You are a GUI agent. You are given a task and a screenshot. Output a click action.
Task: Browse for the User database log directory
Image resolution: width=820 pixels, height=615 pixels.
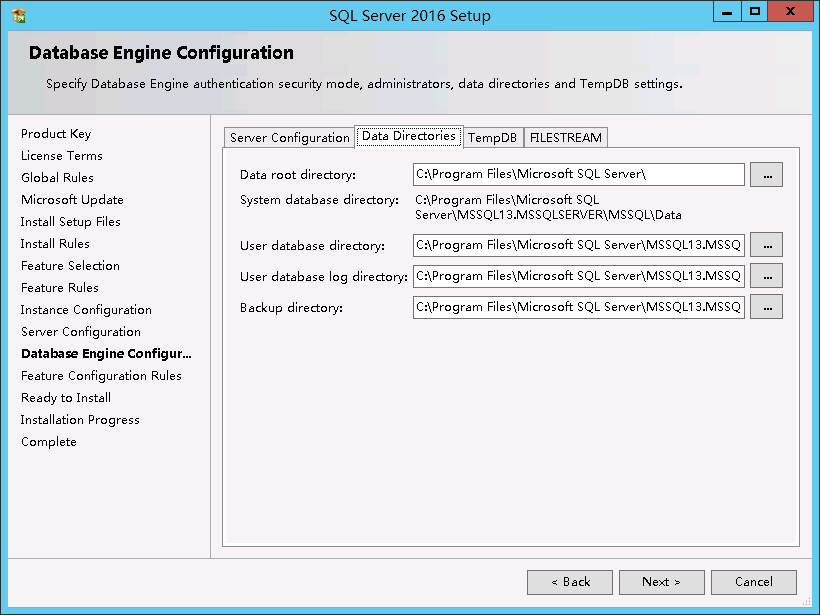click(766, 276)
